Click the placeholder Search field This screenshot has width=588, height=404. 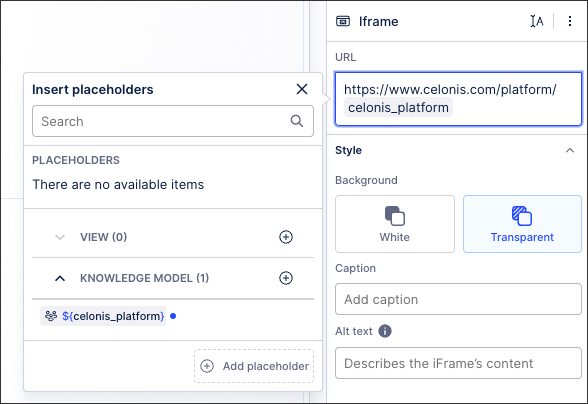(x=173, y=121)
